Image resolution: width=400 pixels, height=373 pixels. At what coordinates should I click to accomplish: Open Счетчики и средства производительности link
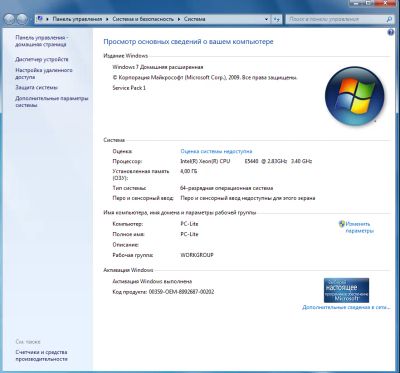click(x=41, y=356)
